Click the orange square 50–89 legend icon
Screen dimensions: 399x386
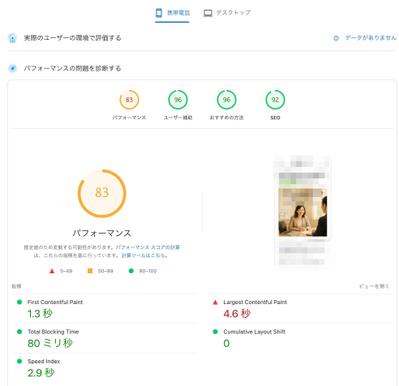click(x=90, y=271)
